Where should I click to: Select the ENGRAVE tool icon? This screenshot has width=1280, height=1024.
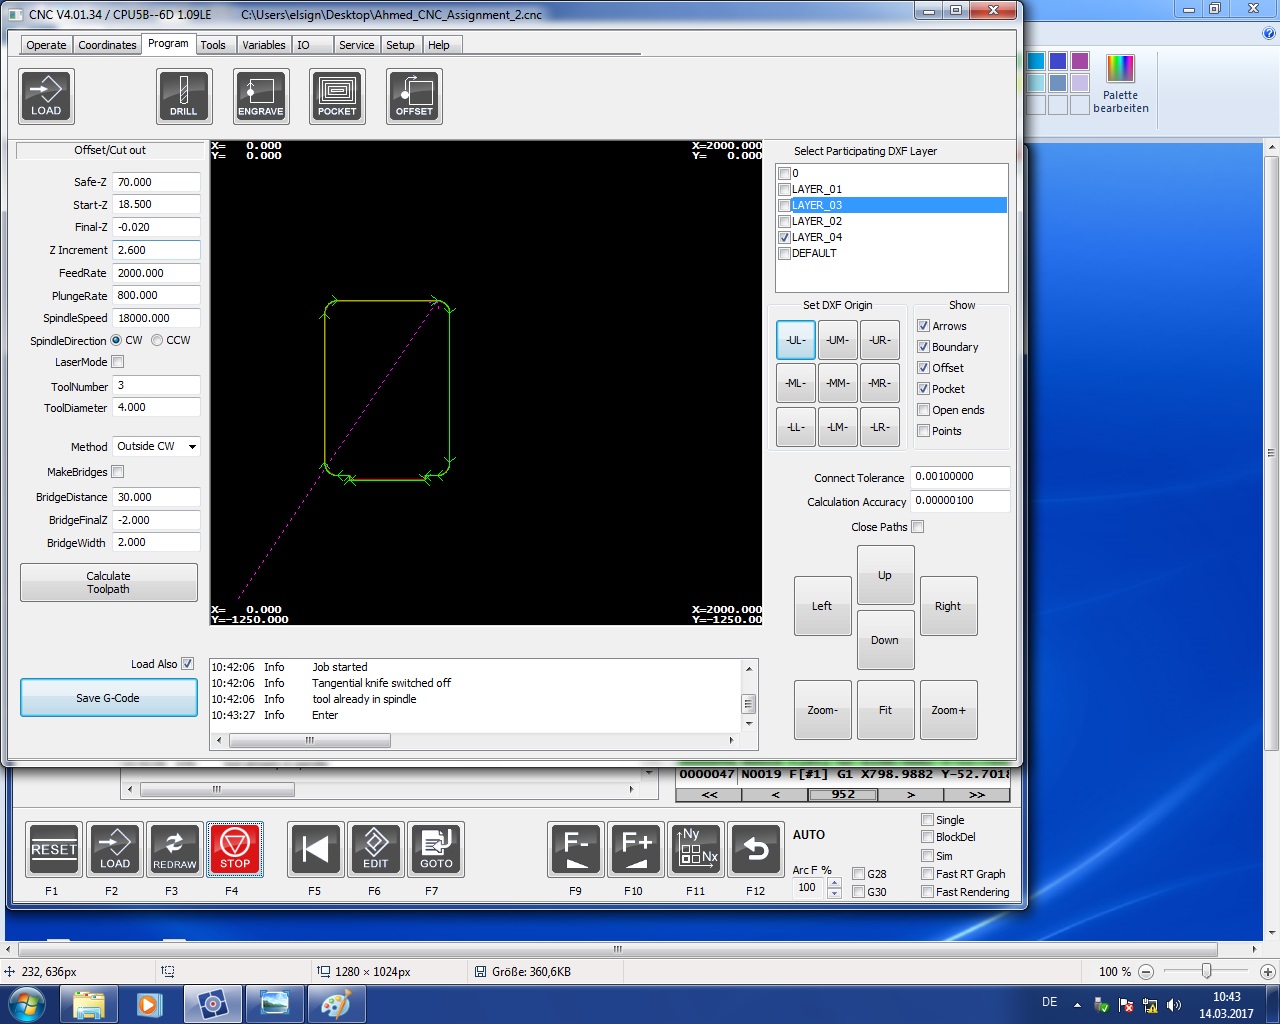pos(261,97)
